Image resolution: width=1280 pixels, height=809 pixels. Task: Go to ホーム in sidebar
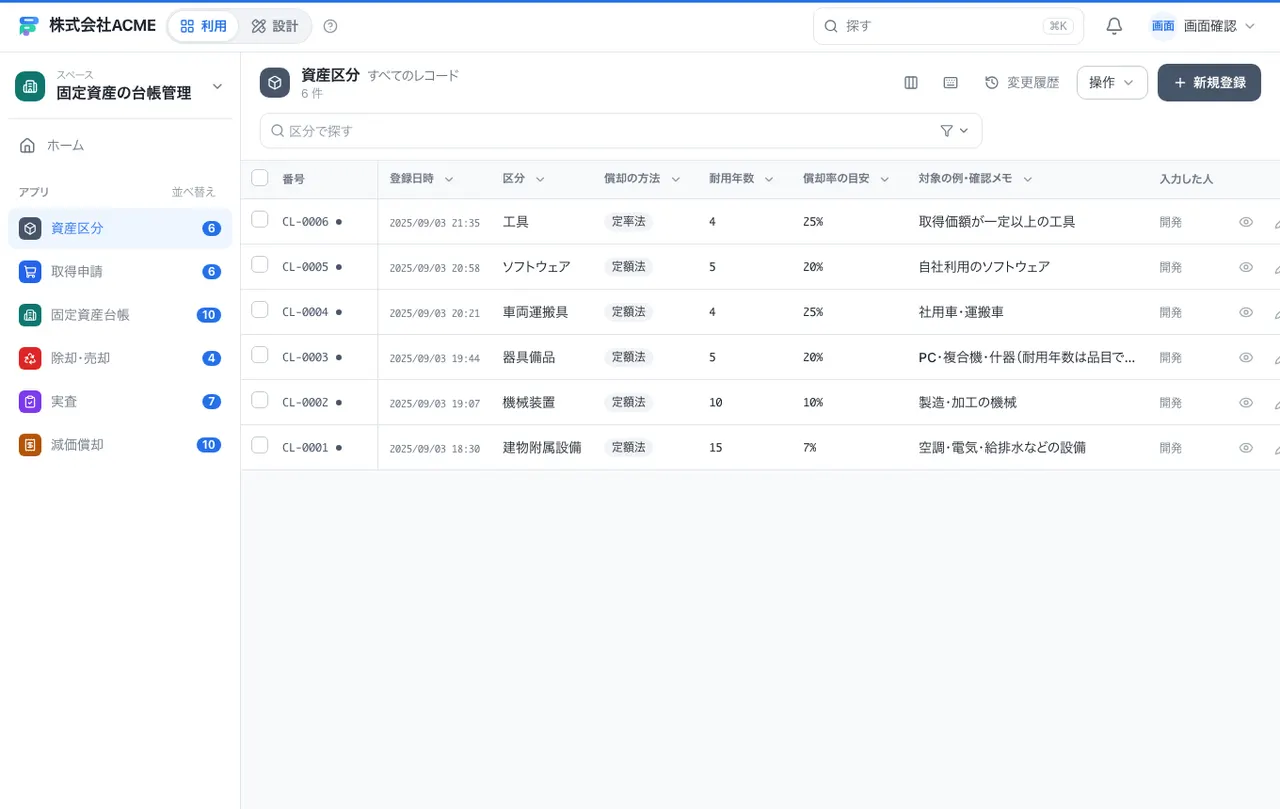click(x=120, y=146)
